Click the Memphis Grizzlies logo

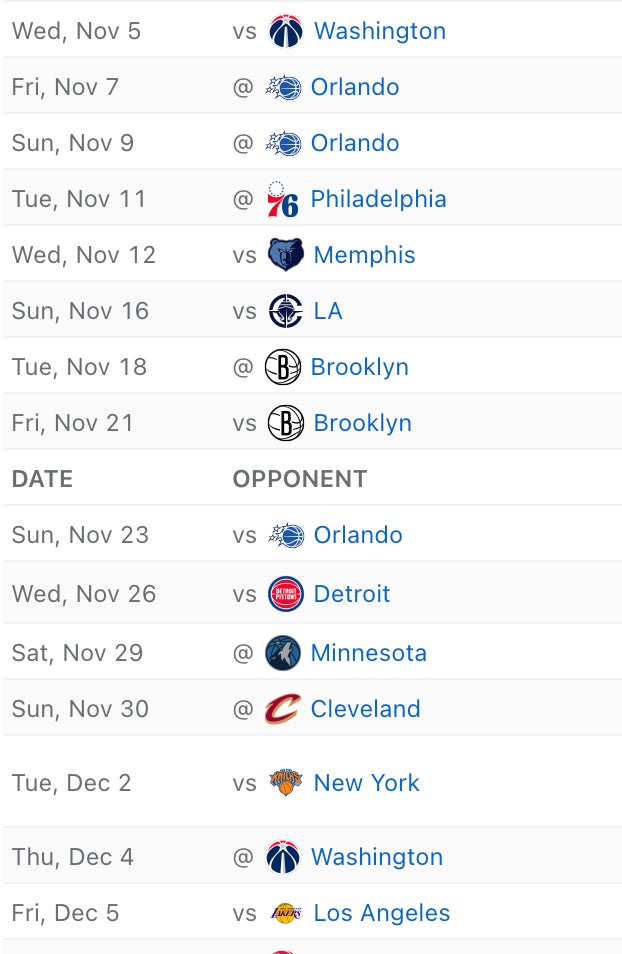pyautogui.click(x=286, y=255)
